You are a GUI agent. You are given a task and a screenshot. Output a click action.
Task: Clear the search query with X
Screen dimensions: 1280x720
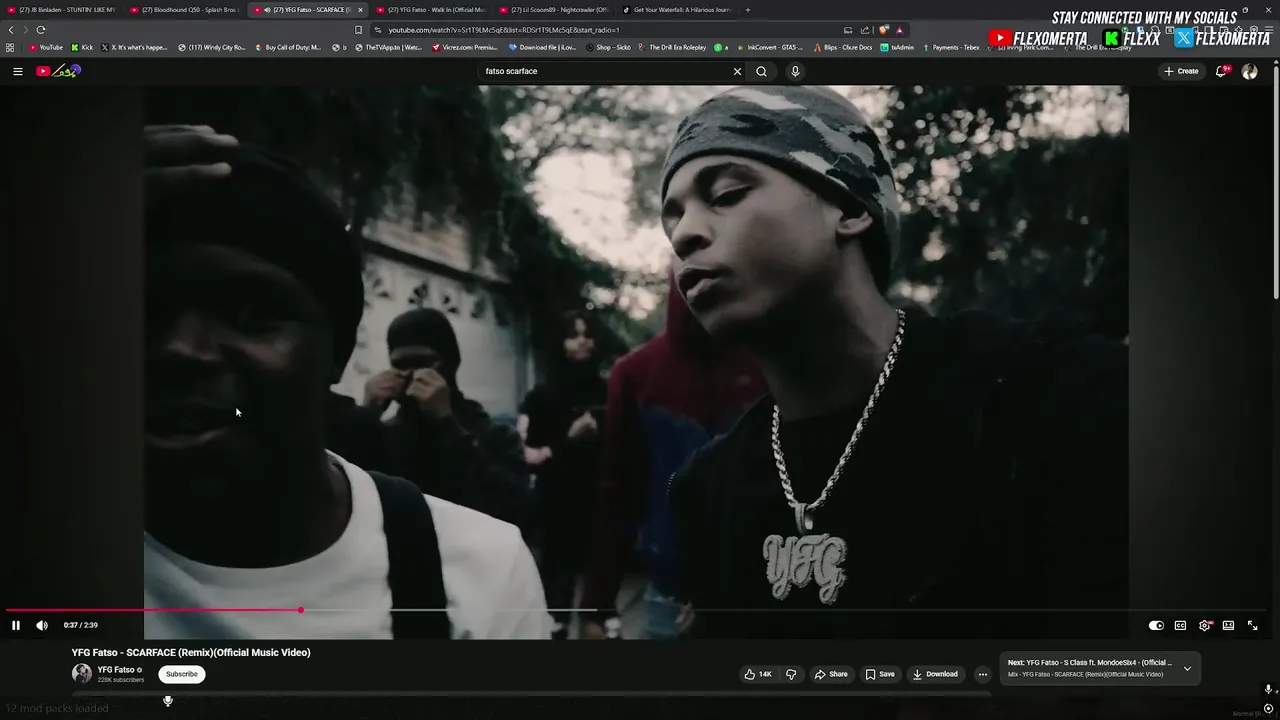[737, 71]
